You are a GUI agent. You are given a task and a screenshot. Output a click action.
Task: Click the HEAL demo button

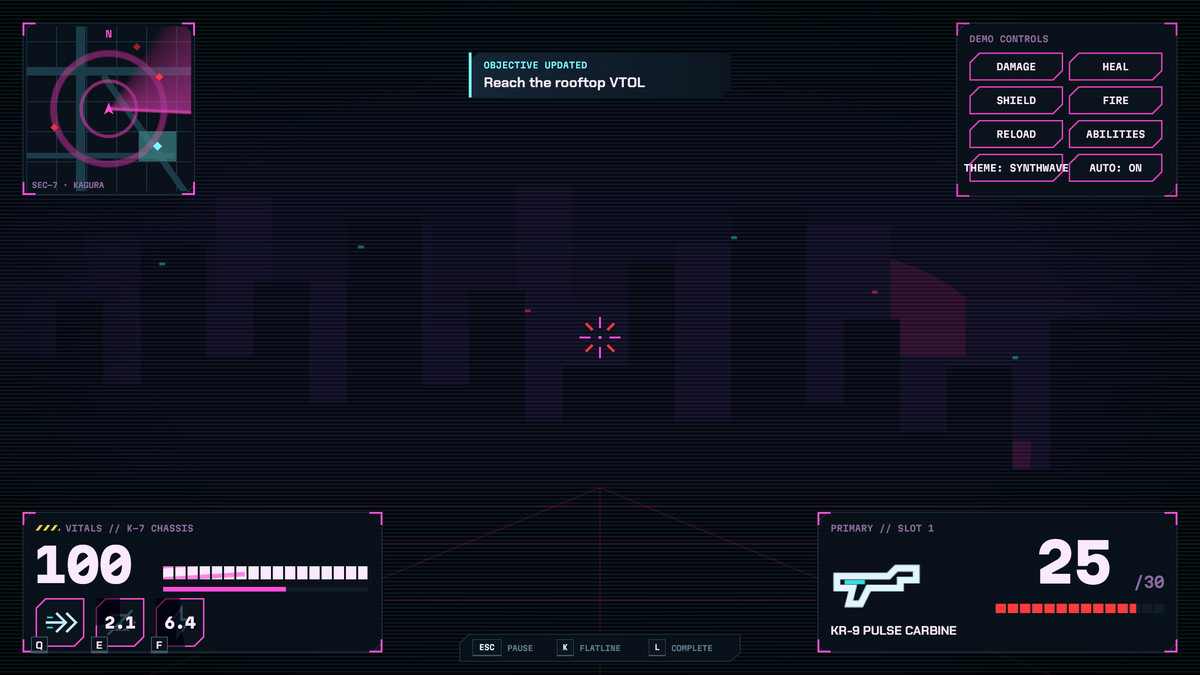pyautogui.click(x=1116, y=67)
